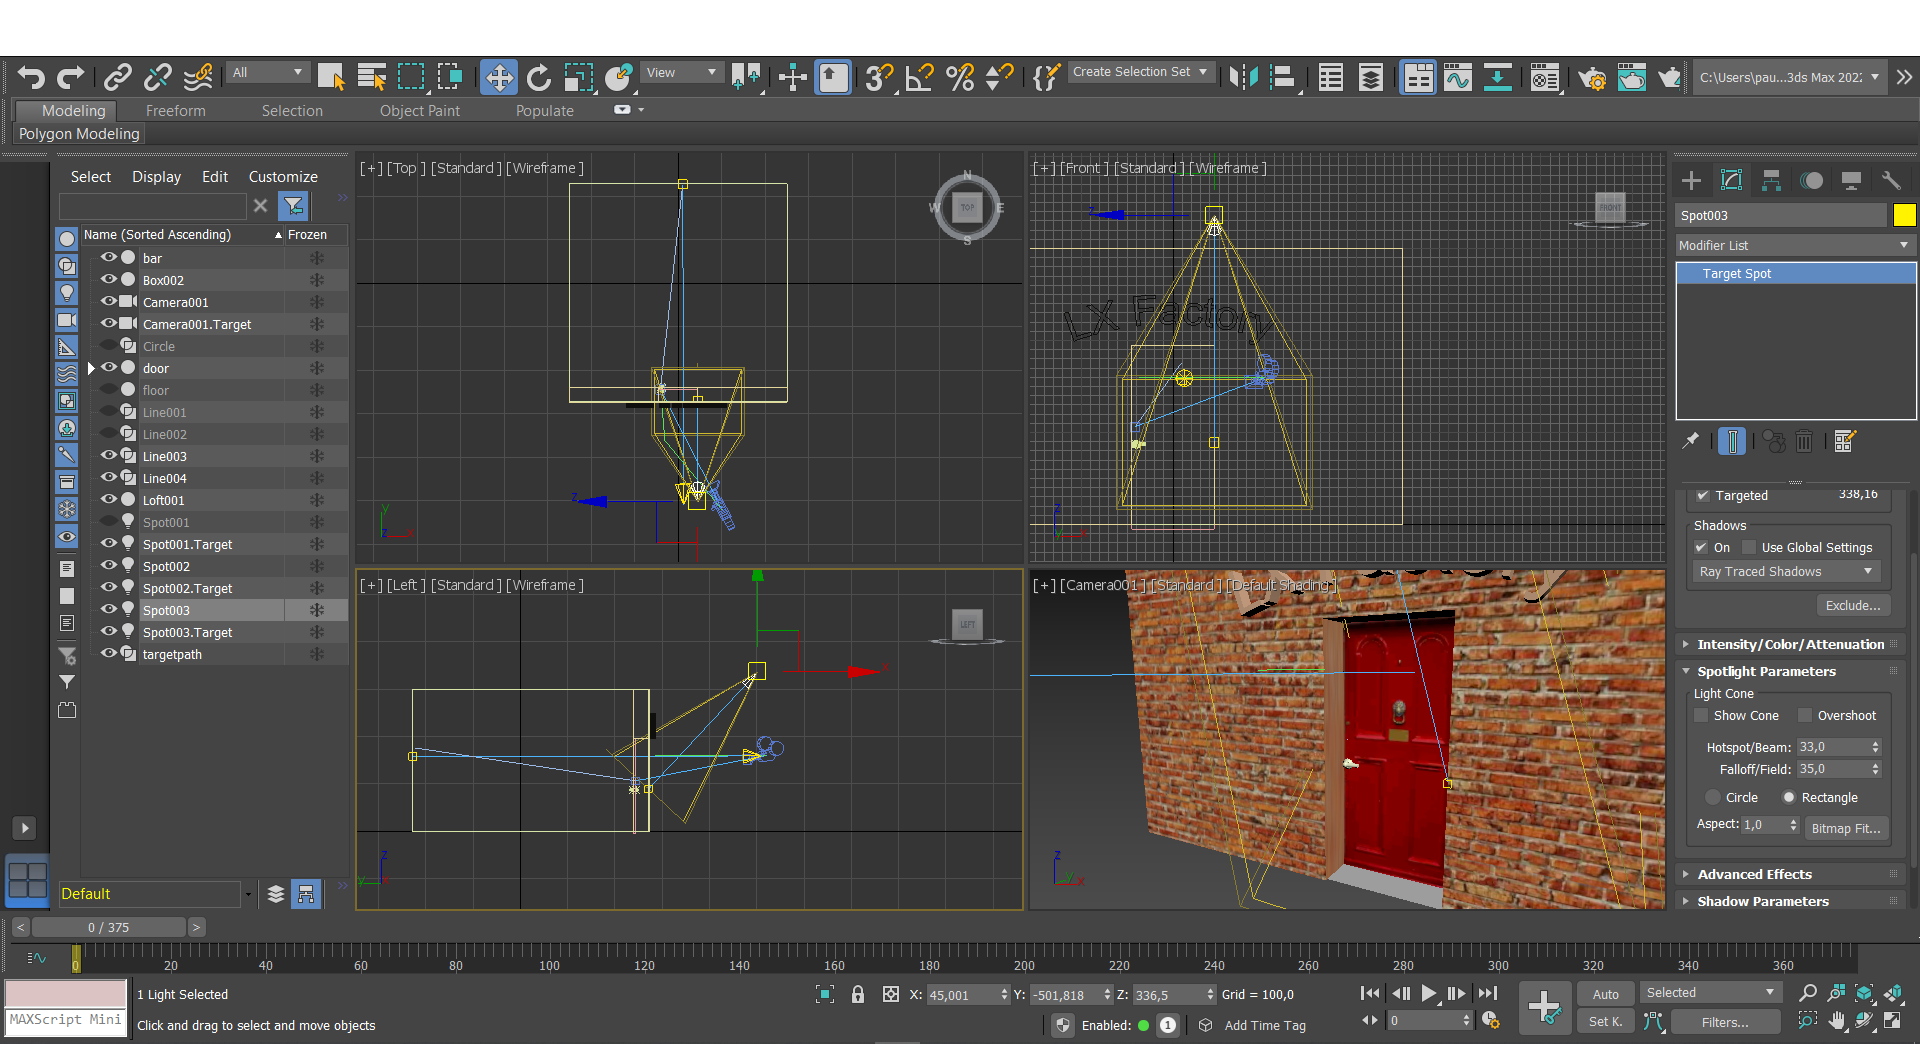Select Spot002.Target in scene list

(187, 588)
